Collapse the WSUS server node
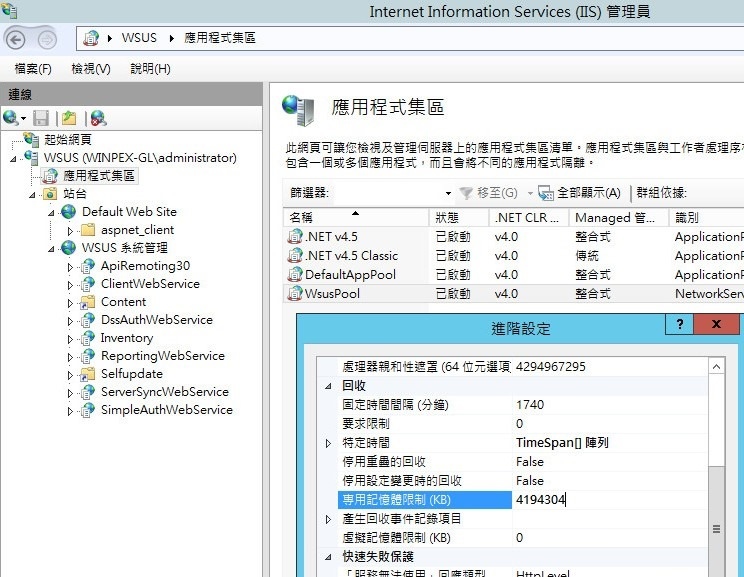Viewport: 744px width, 577px height. tap(13, 158)
